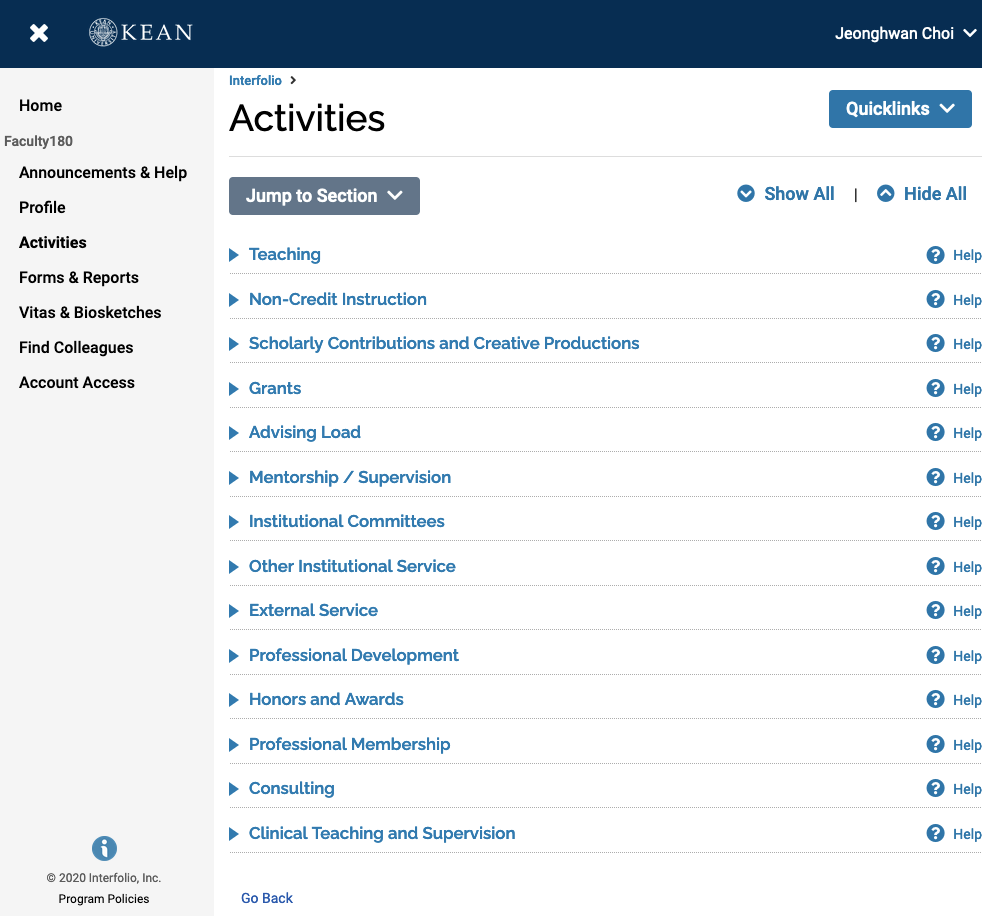Image resolution: width=982 pixels, height=916 pixels.
Task: Click the help question icon for Honors and Awards
Action: point(935,699)
